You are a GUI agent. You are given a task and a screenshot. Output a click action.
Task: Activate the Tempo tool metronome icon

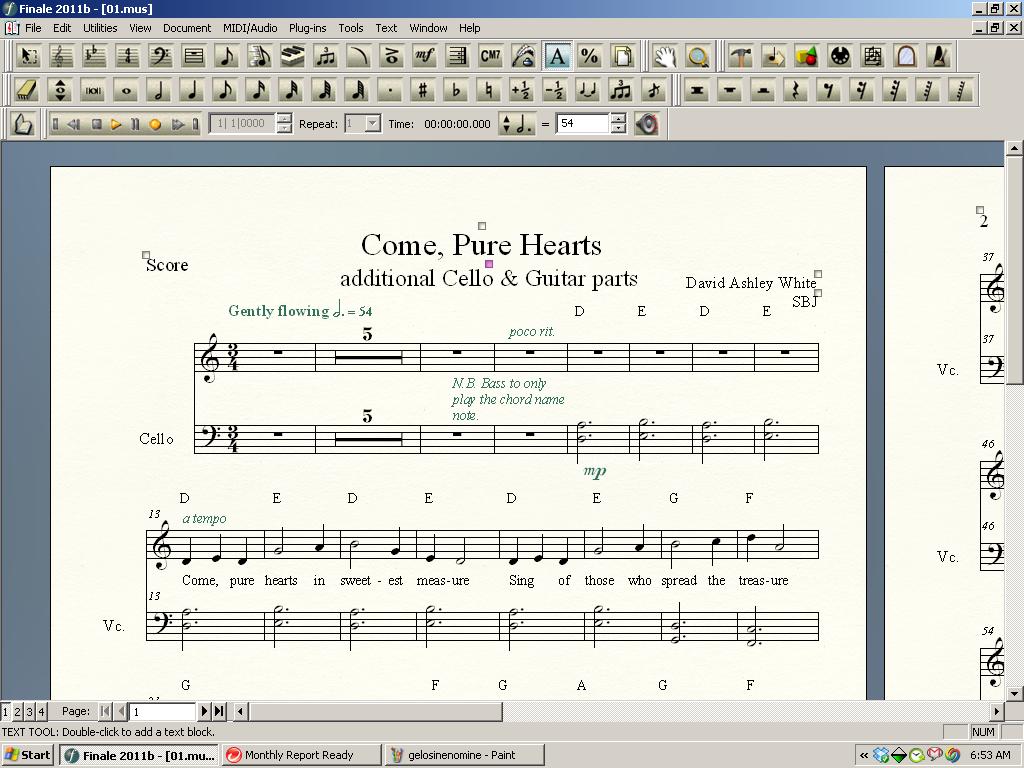pos(938,56)
